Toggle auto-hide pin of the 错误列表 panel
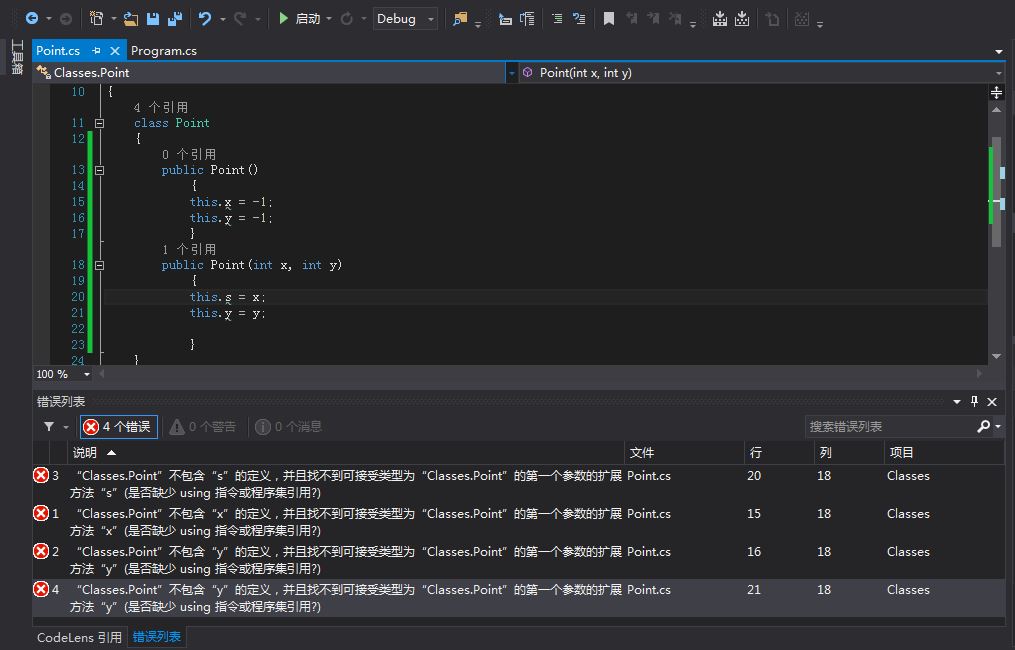The height and width of the screenshot is (650, 1015). (974, 401)
